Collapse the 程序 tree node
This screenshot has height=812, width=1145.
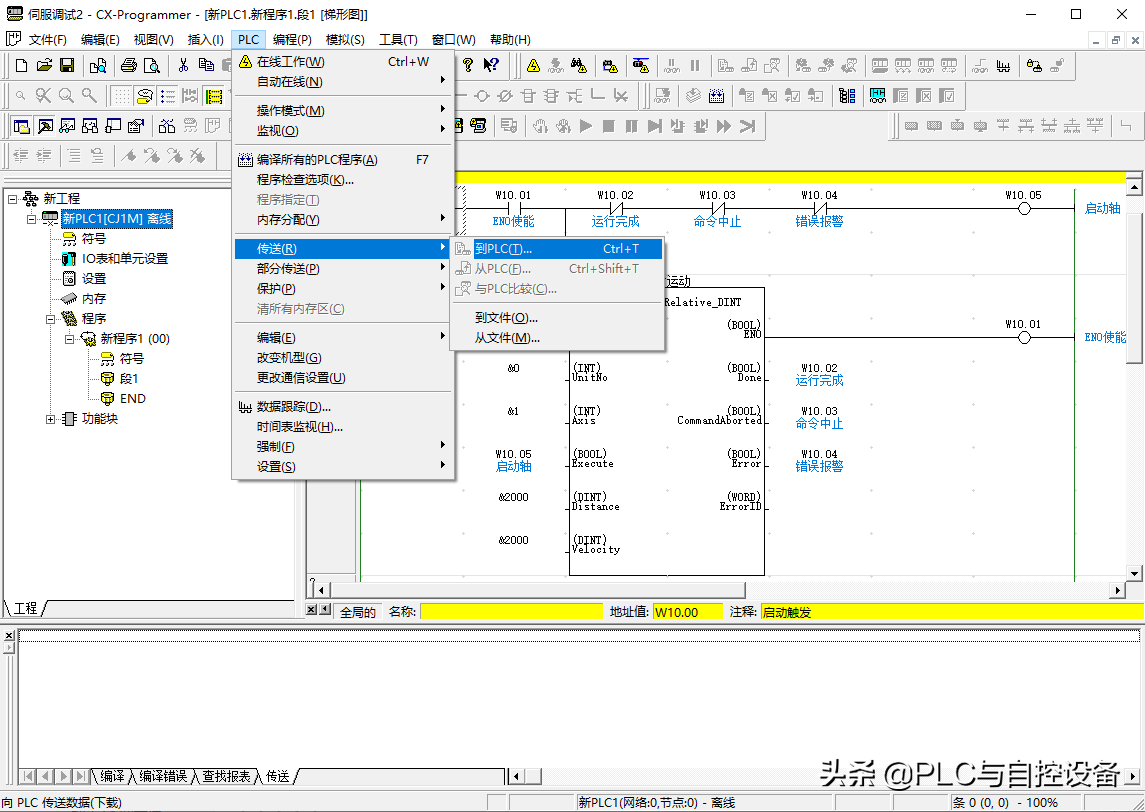pyautogui.click(x=51, y=319)
